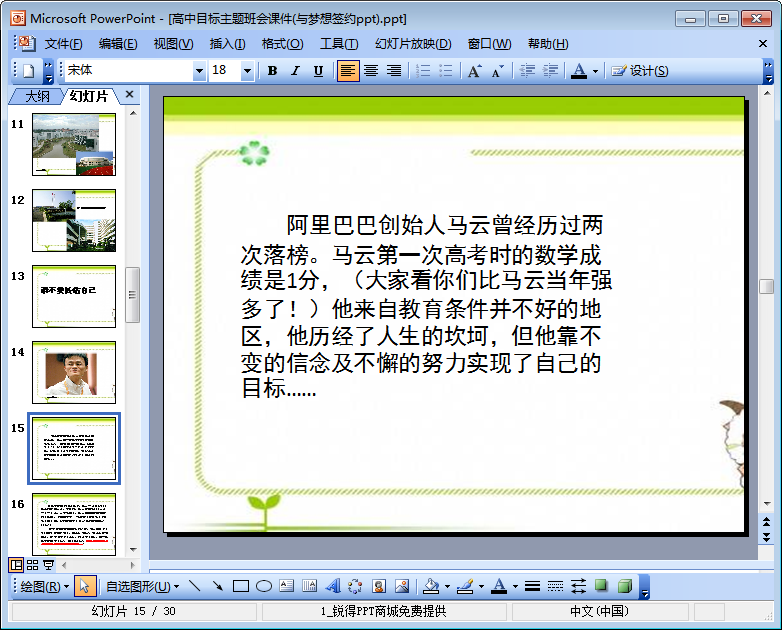Open the 自选图形(U) AutoShapes menu

[x=142, y=587]
